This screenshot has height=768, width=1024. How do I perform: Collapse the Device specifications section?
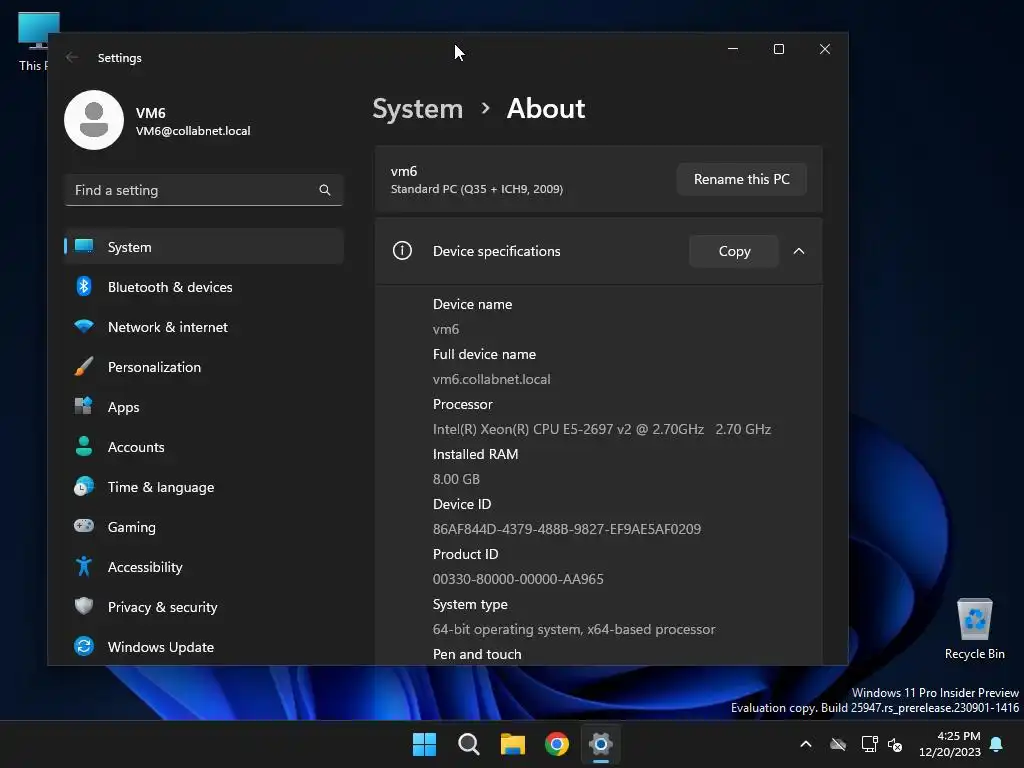[799, 251]
